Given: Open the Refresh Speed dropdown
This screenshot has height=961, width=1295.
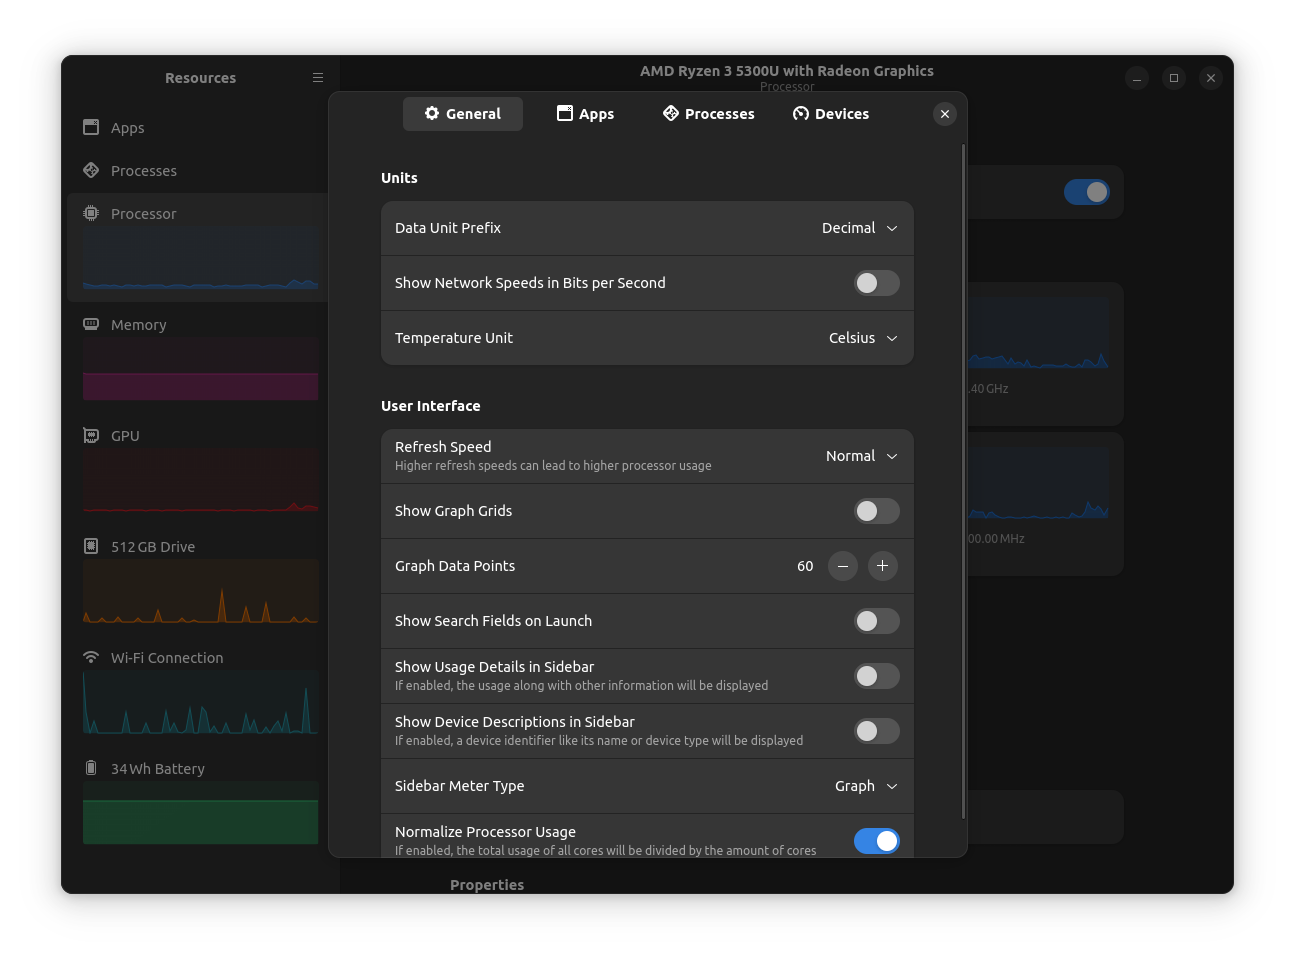Looking at the screenshot, I should [x=861, y=455].
